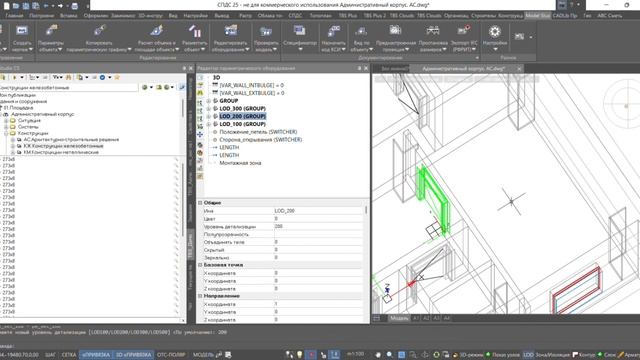Select КМ Конструкции металлические tree item

coord(61,152)
